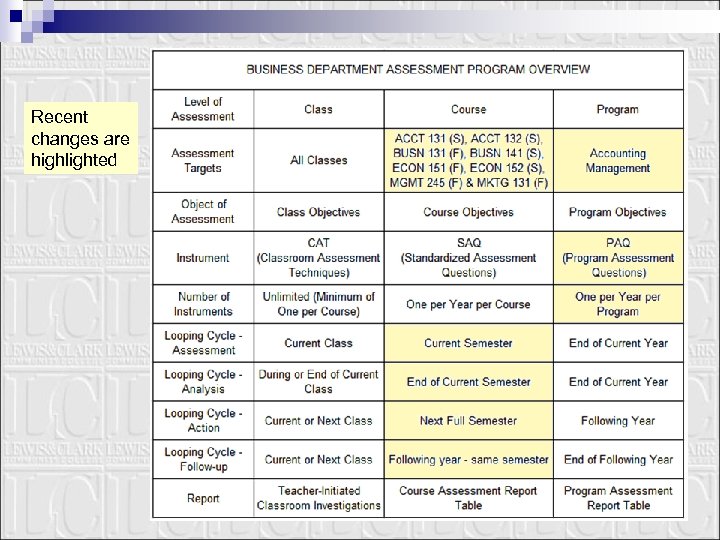Click the 'Number of Instruments' row label
The height and width of the screenshot is (540, 720).
click(x=203, y=304)
